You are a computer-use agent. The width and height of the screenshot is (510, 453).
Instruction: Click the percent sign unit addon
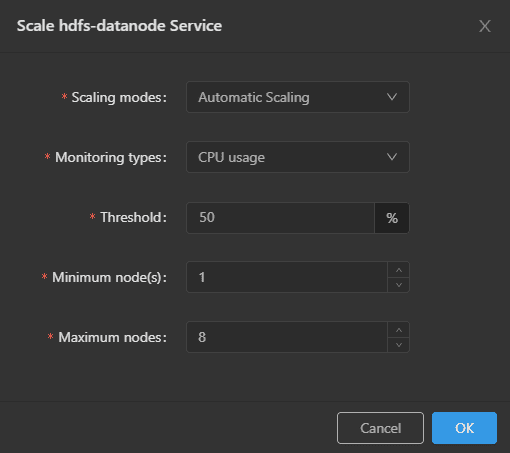coord(392,218)
